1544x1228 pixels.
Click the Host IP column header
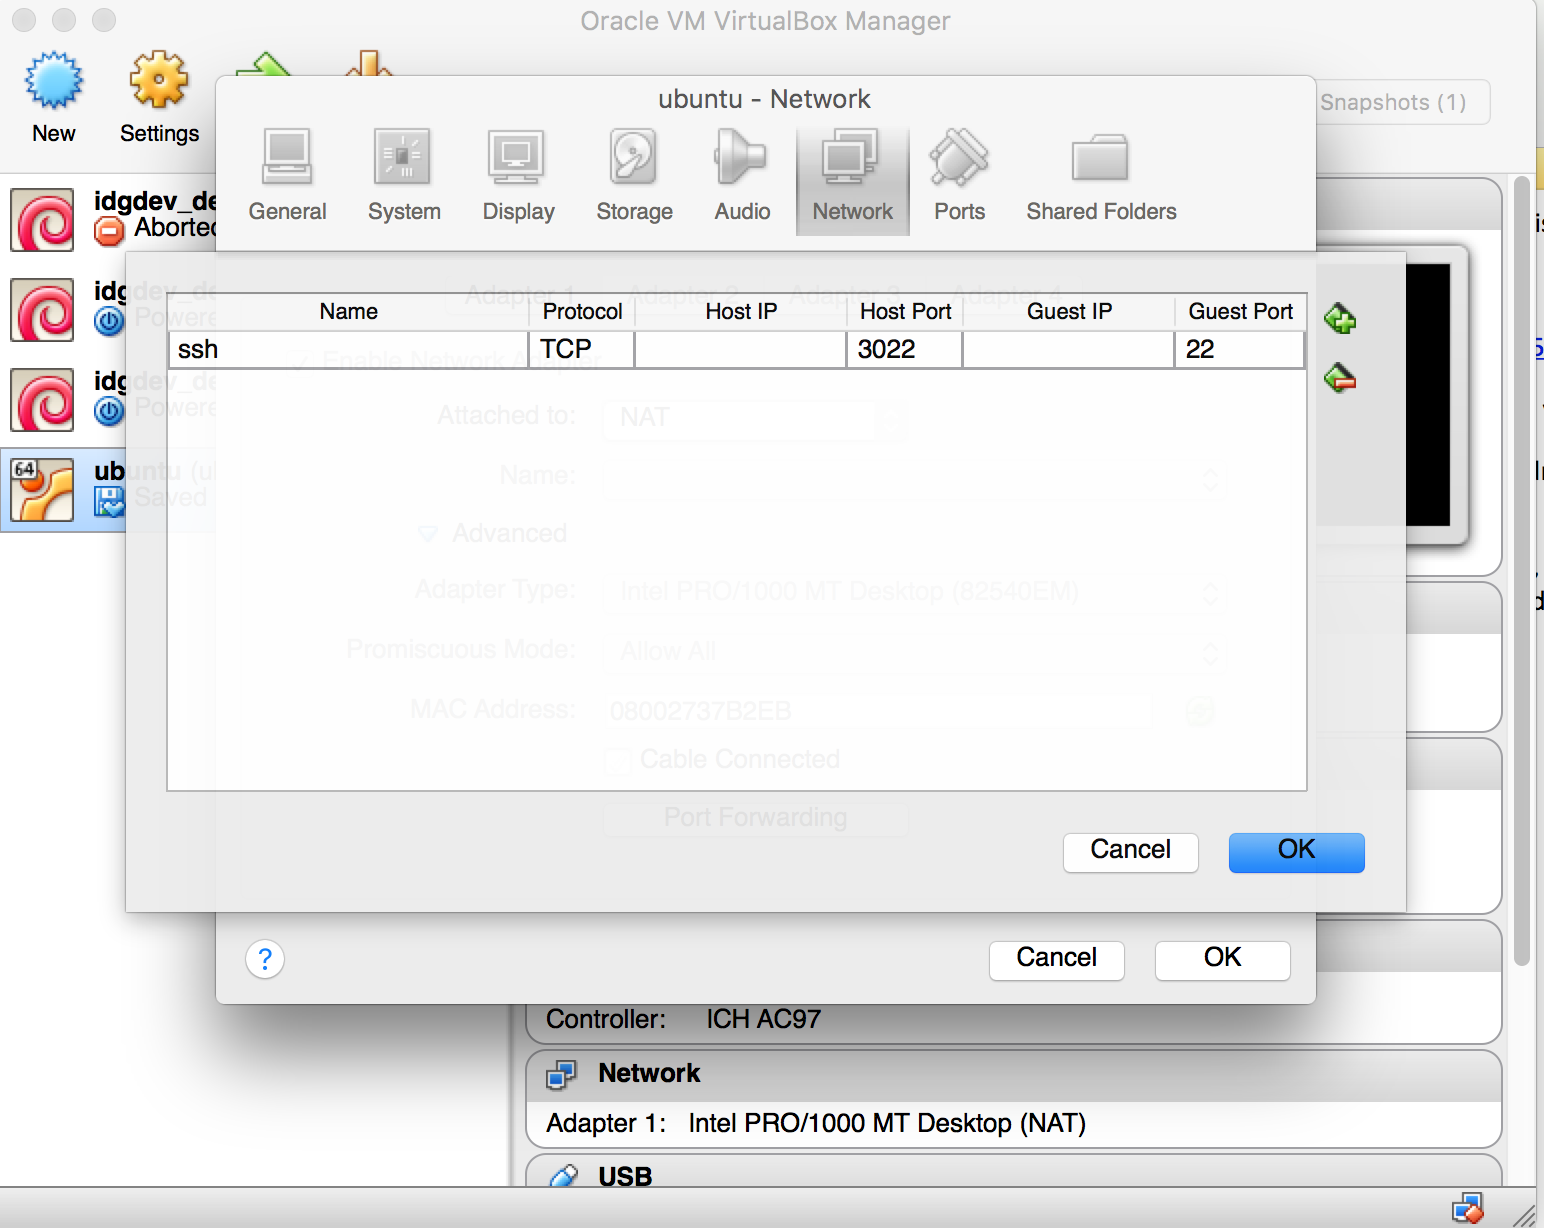(x=741, y=312)
